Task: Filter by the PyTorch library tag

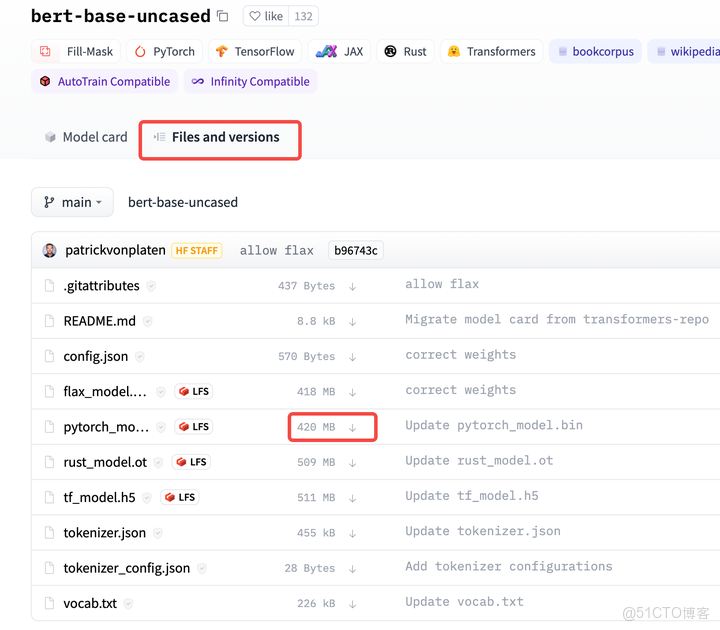Action: click(x=164, y=51)
